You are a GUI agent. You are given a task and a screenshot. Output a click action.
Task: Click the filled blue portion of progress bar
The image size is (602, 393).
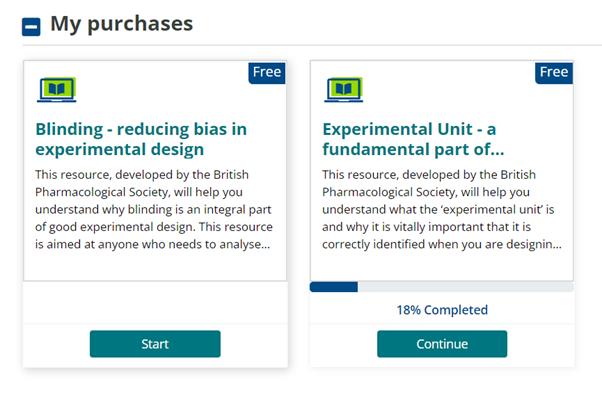[334, 287]
